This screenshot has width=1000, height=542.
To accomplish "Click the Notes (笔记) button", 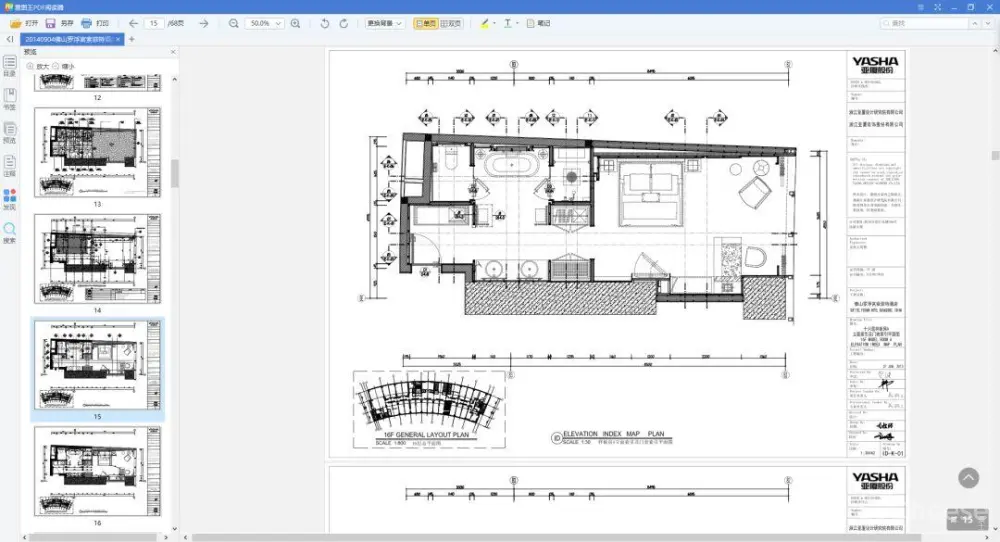I will tap(539, 22).
